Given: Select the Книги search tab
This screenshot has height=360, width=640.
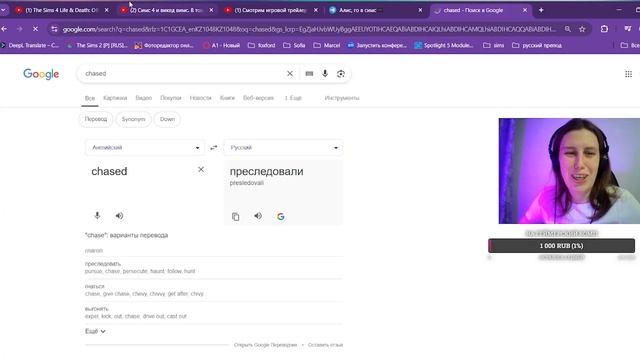Looking at the screenshot, I should (227, 98).
